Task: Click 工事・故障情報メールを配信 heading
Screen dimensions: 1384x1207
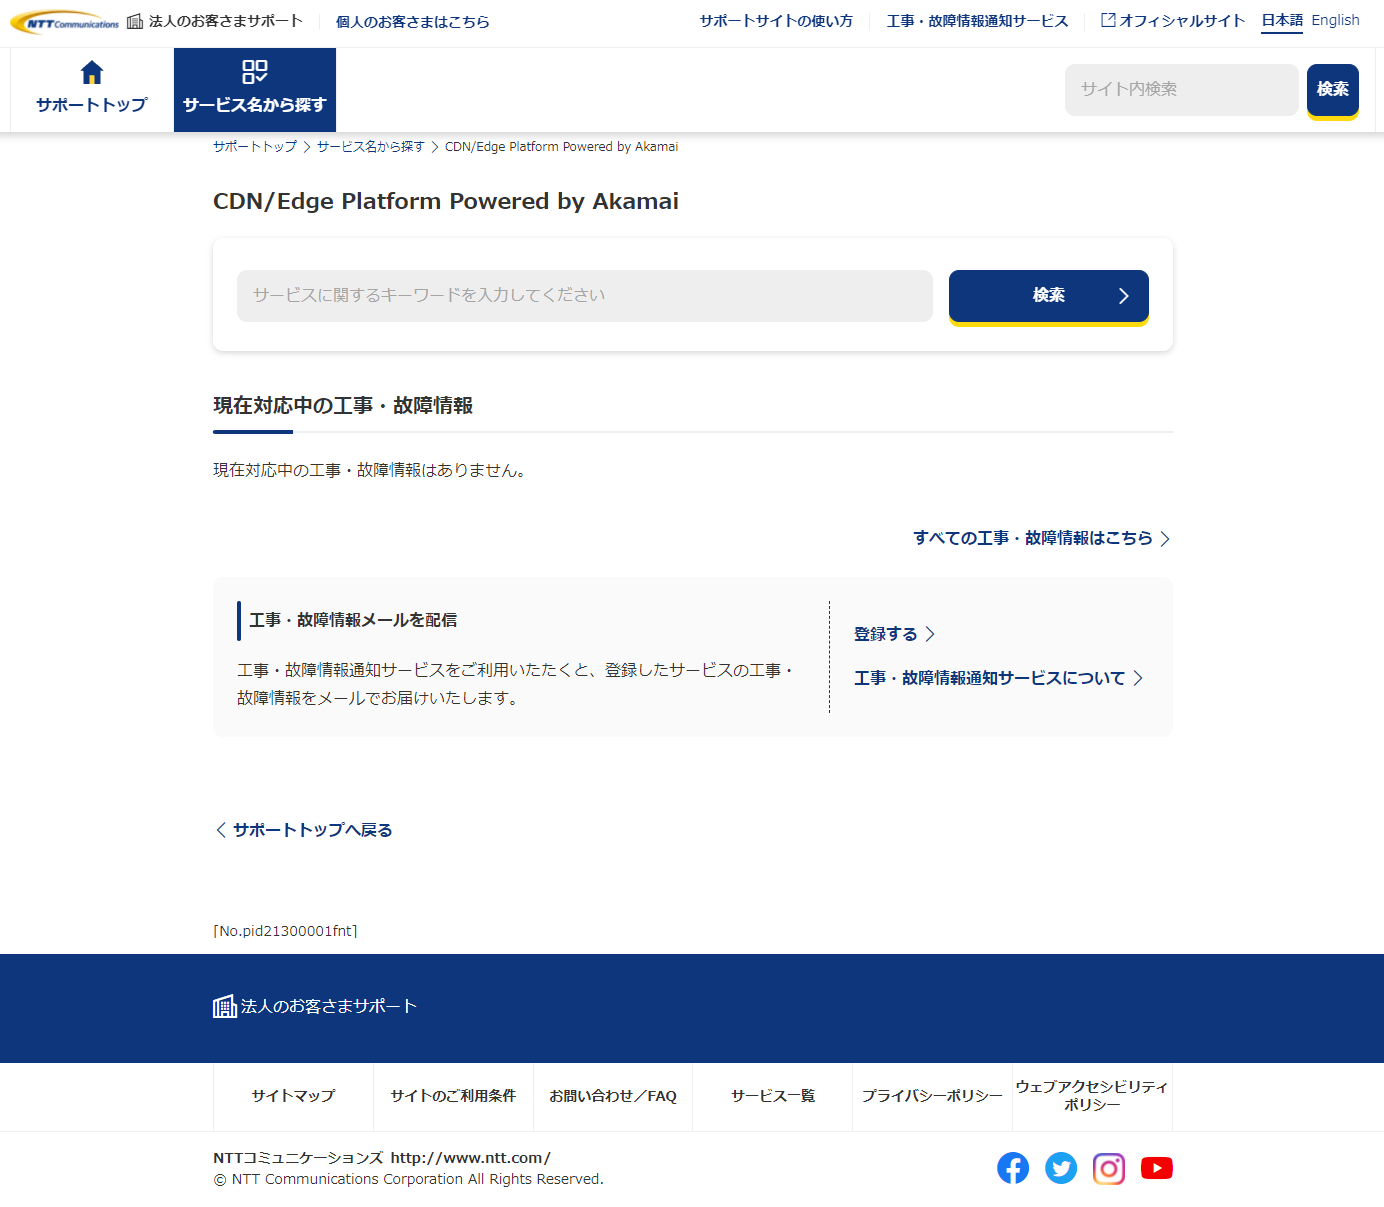Action: (x=353, y=620)
